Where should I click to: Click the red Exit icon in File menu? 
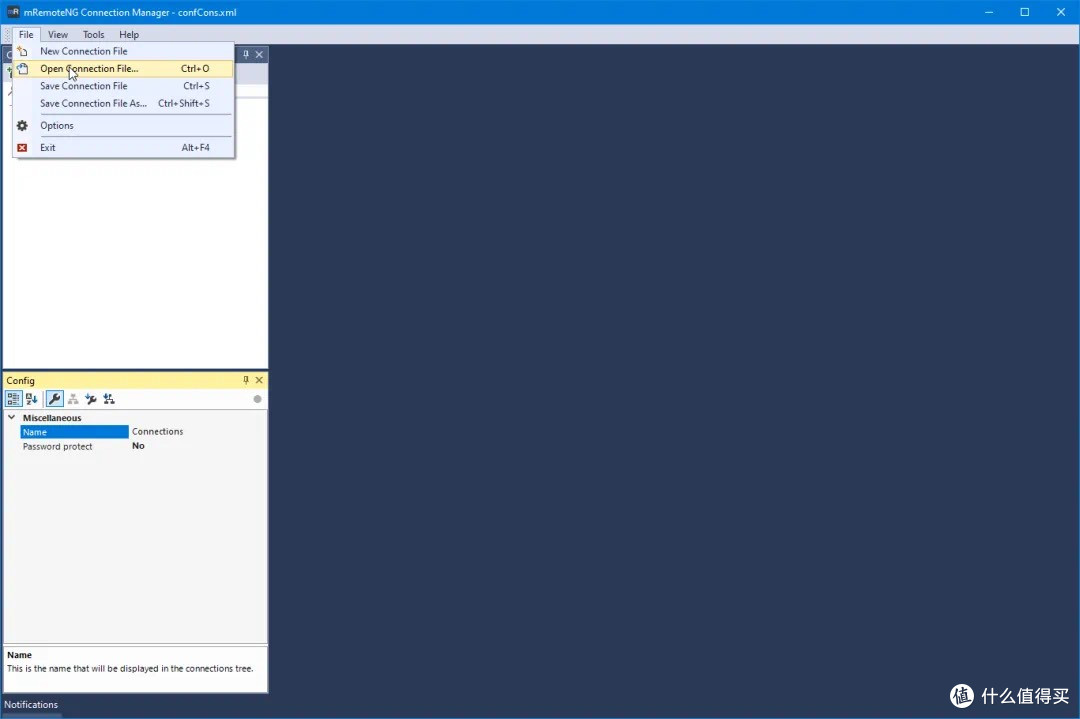(x=22, y=147)
